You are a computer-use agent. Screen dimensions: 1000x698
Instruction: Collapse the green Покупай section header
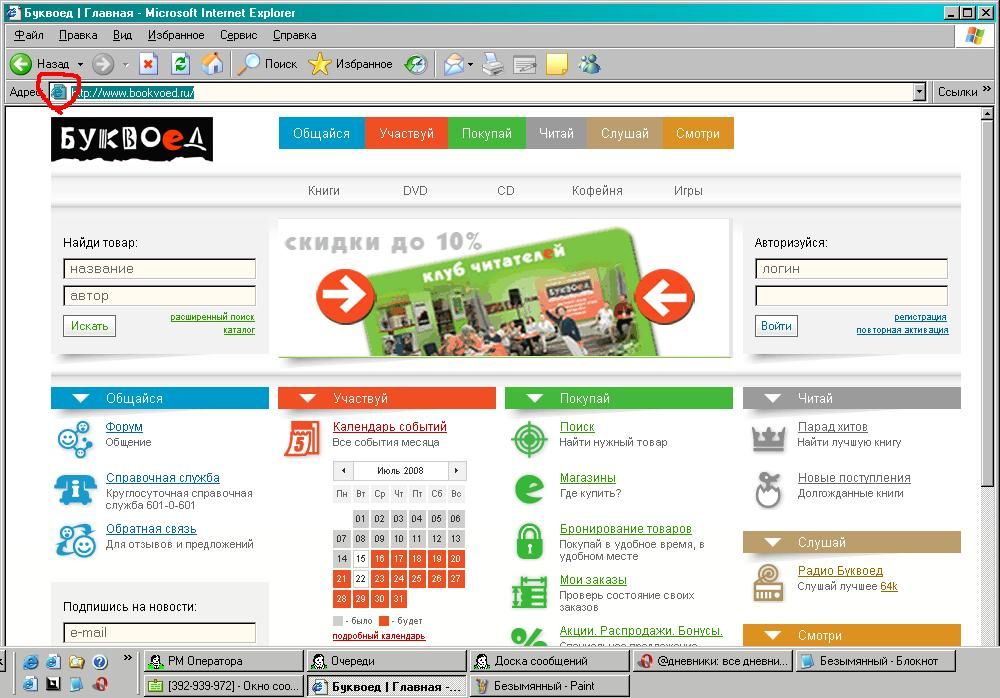coord(619,398)
